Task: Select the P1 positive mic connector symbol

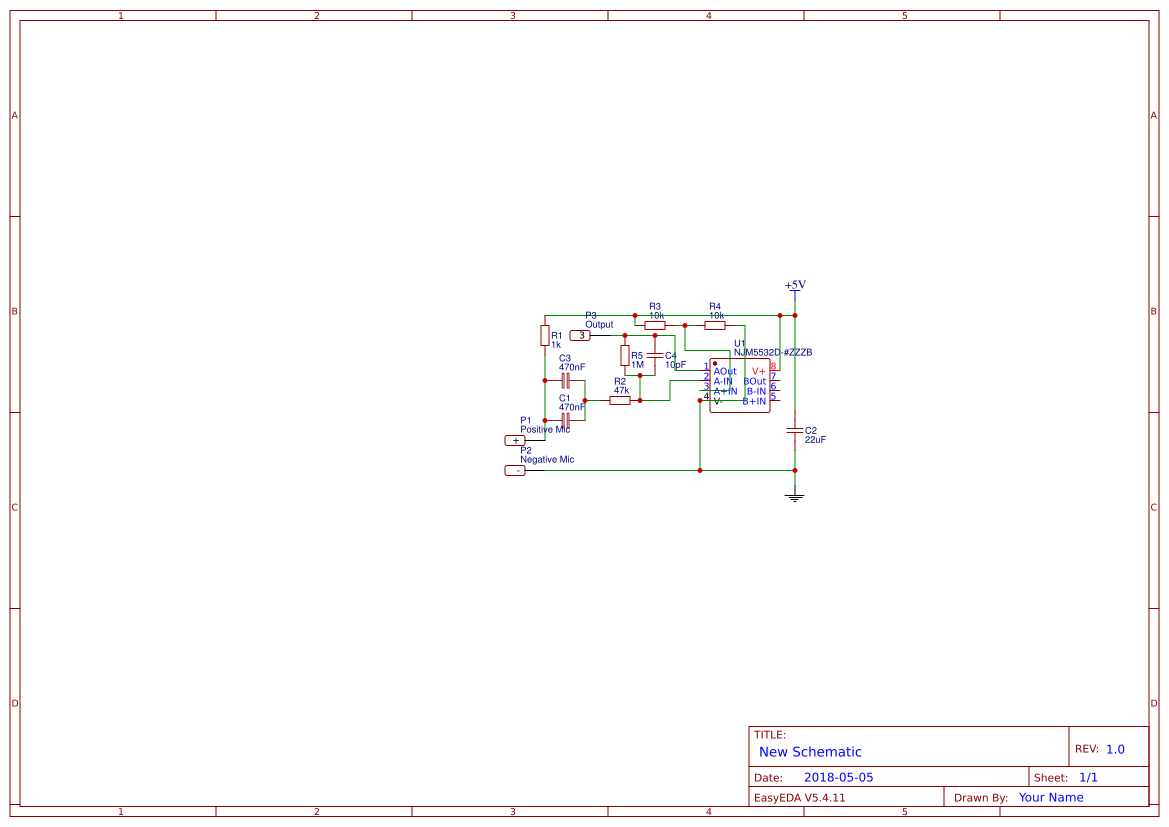Action: pyautogui.click(x=514, y=441)
